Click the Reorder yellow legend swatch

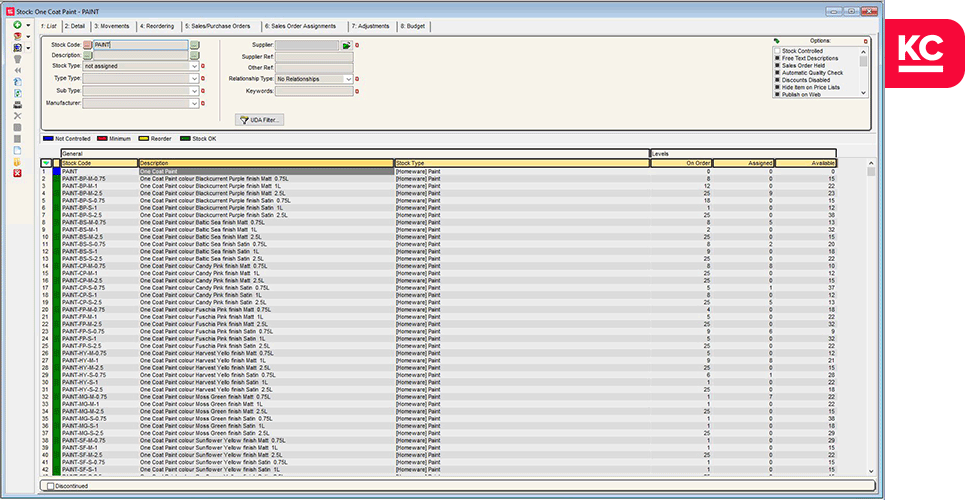143,139
